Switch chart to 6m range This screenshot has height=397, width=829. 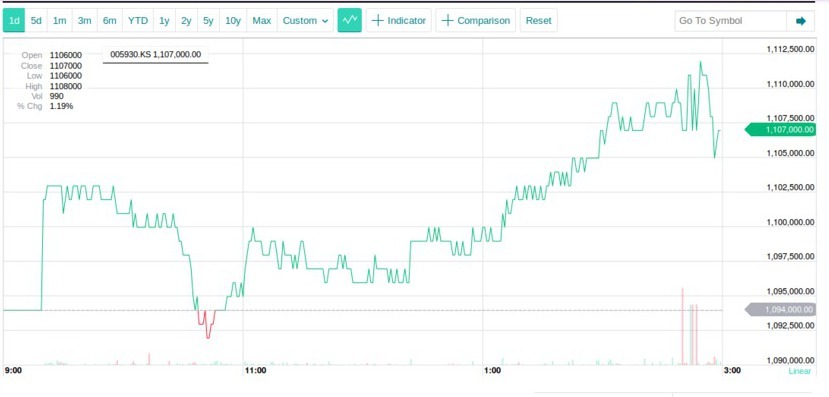click(x=109, y=21)
